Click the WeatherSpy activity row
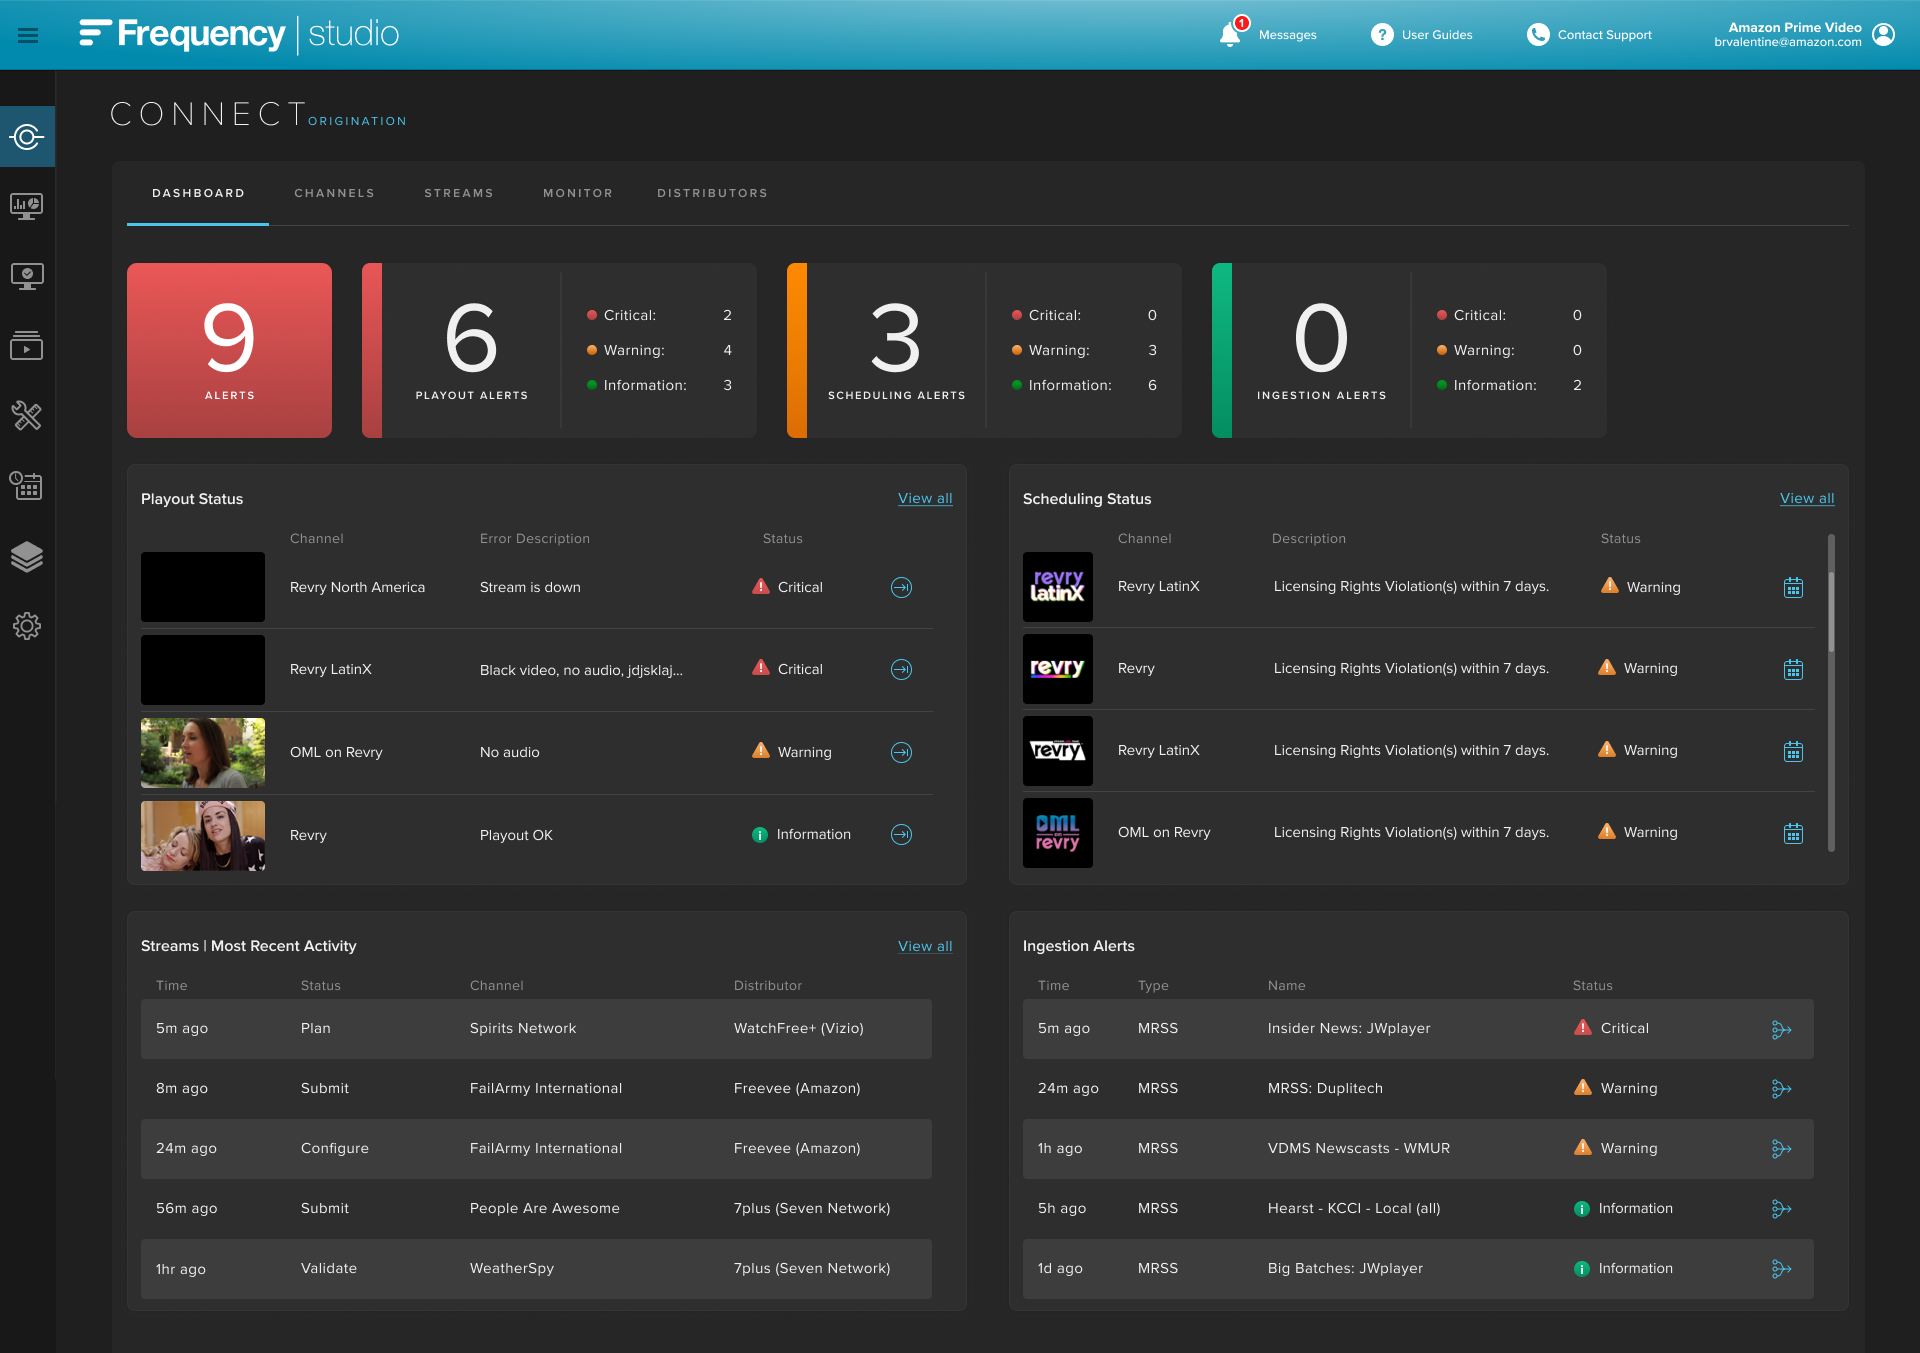1920x1353 pixels. 536,1269
